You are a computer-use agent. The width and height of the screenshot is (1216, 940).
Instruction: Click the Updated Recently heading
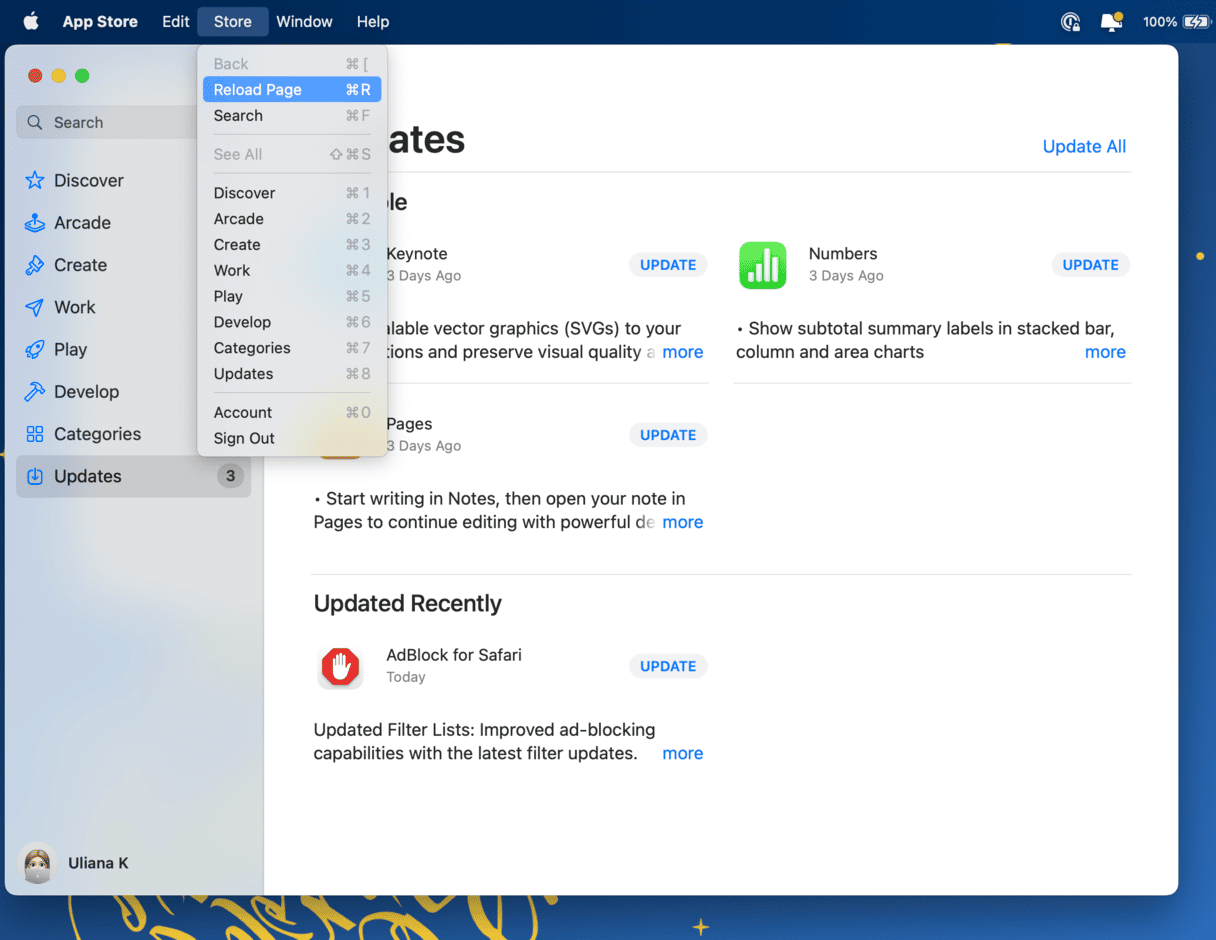coord(407,603)
